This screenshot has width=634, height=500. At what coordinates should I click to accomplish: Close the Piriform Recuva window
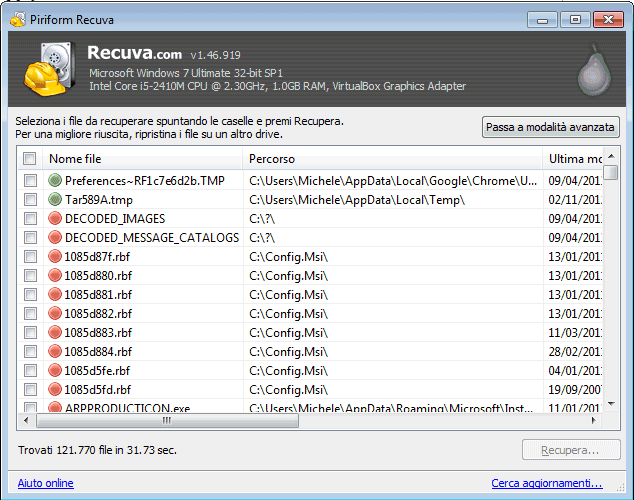click(x=608, y=19)
